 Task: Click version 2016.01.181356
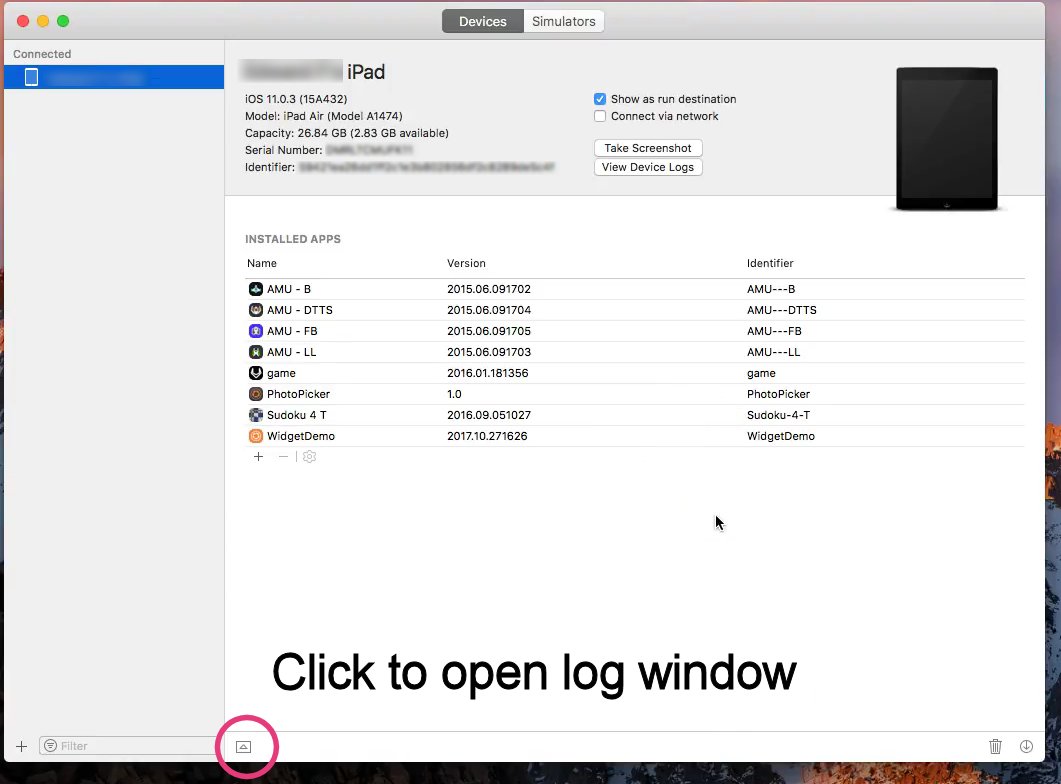pyautogui.click(x=488, y=373)
